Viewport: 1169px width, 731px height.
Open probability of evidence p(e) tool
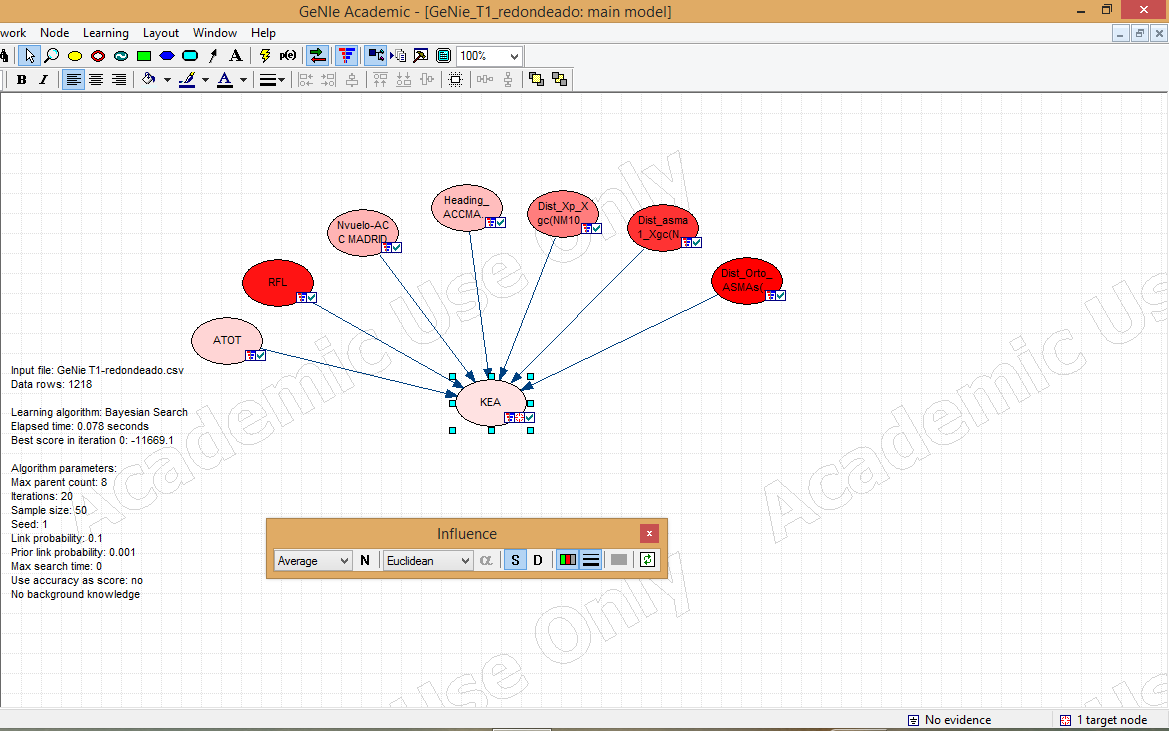pyautogui.click(x=288, y=56)
